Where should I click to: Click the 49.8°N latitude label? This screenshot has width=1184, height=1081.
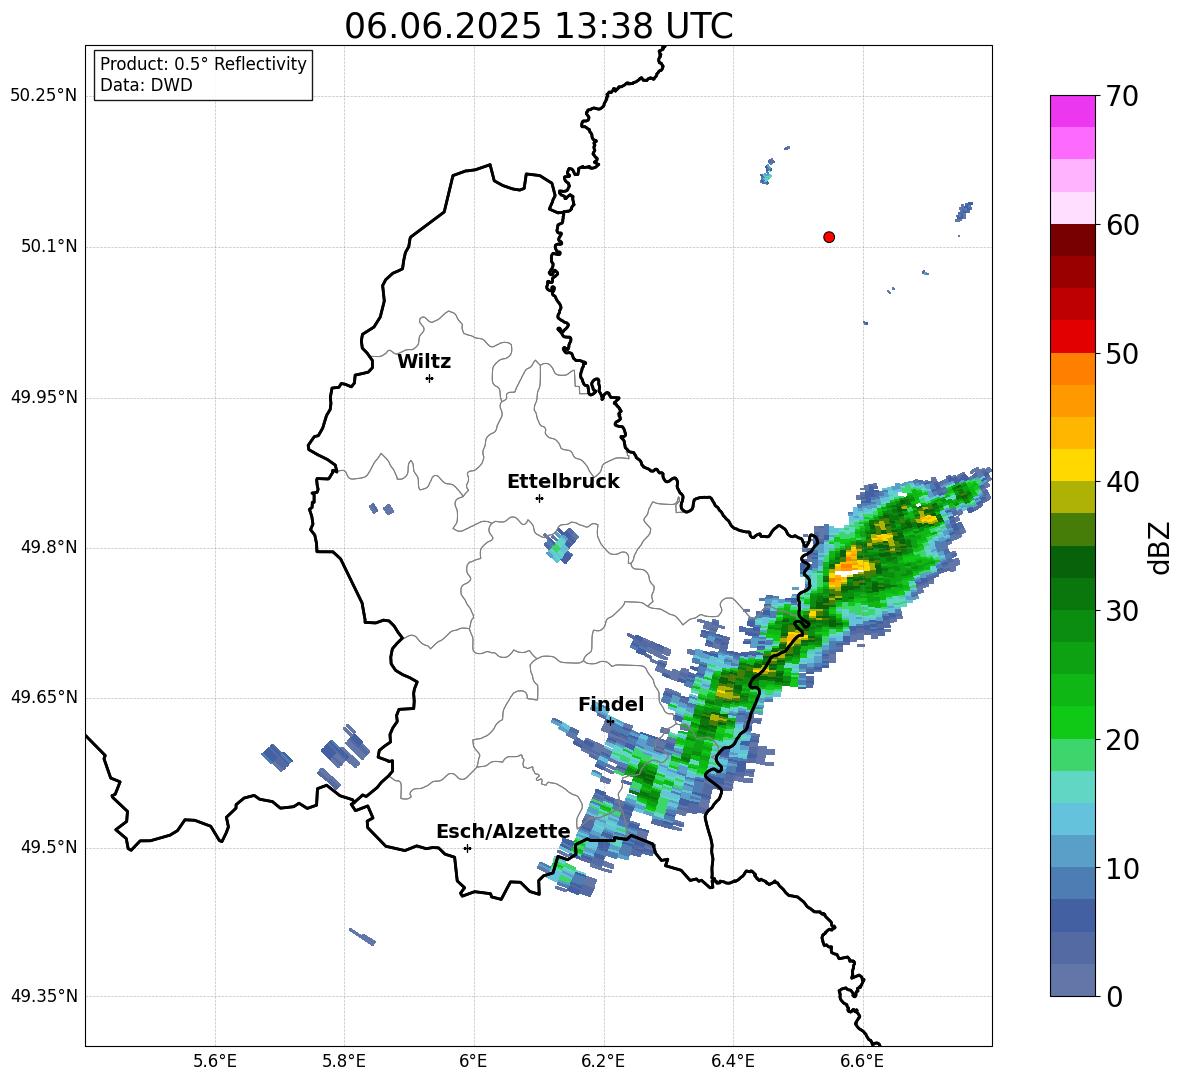click(50, 547)
